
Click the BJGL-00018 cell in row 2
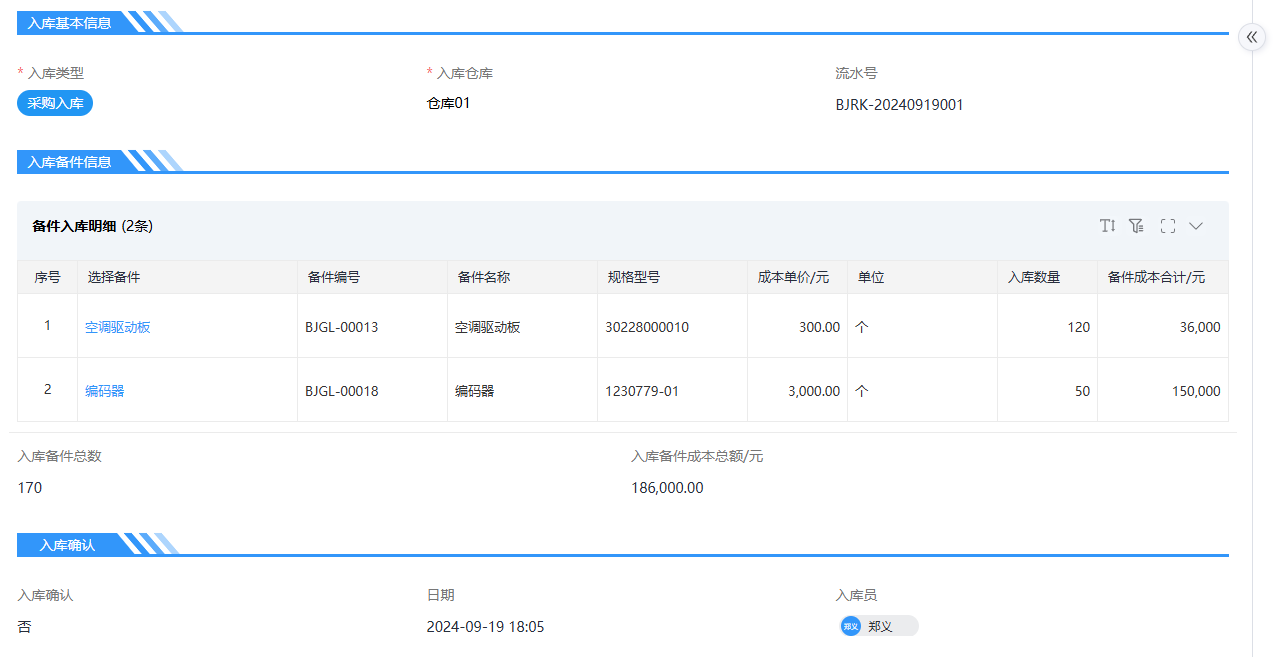tap(342, 391)
